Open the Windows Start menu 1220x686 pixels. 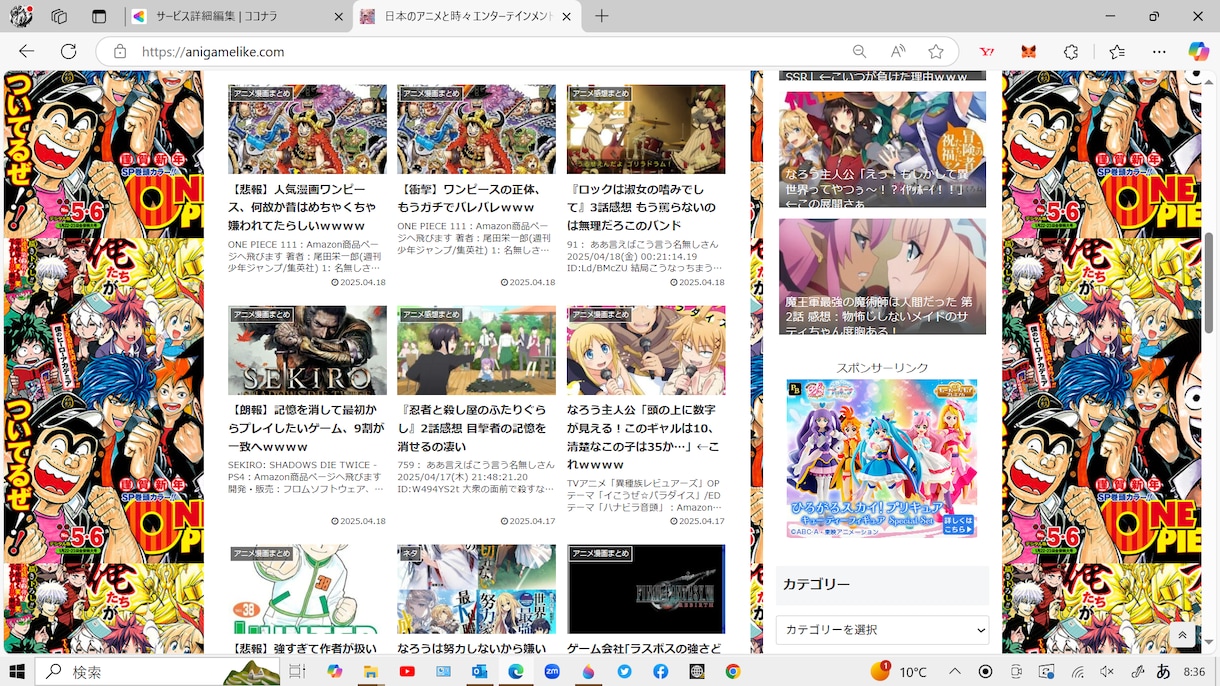coord(18,672)
